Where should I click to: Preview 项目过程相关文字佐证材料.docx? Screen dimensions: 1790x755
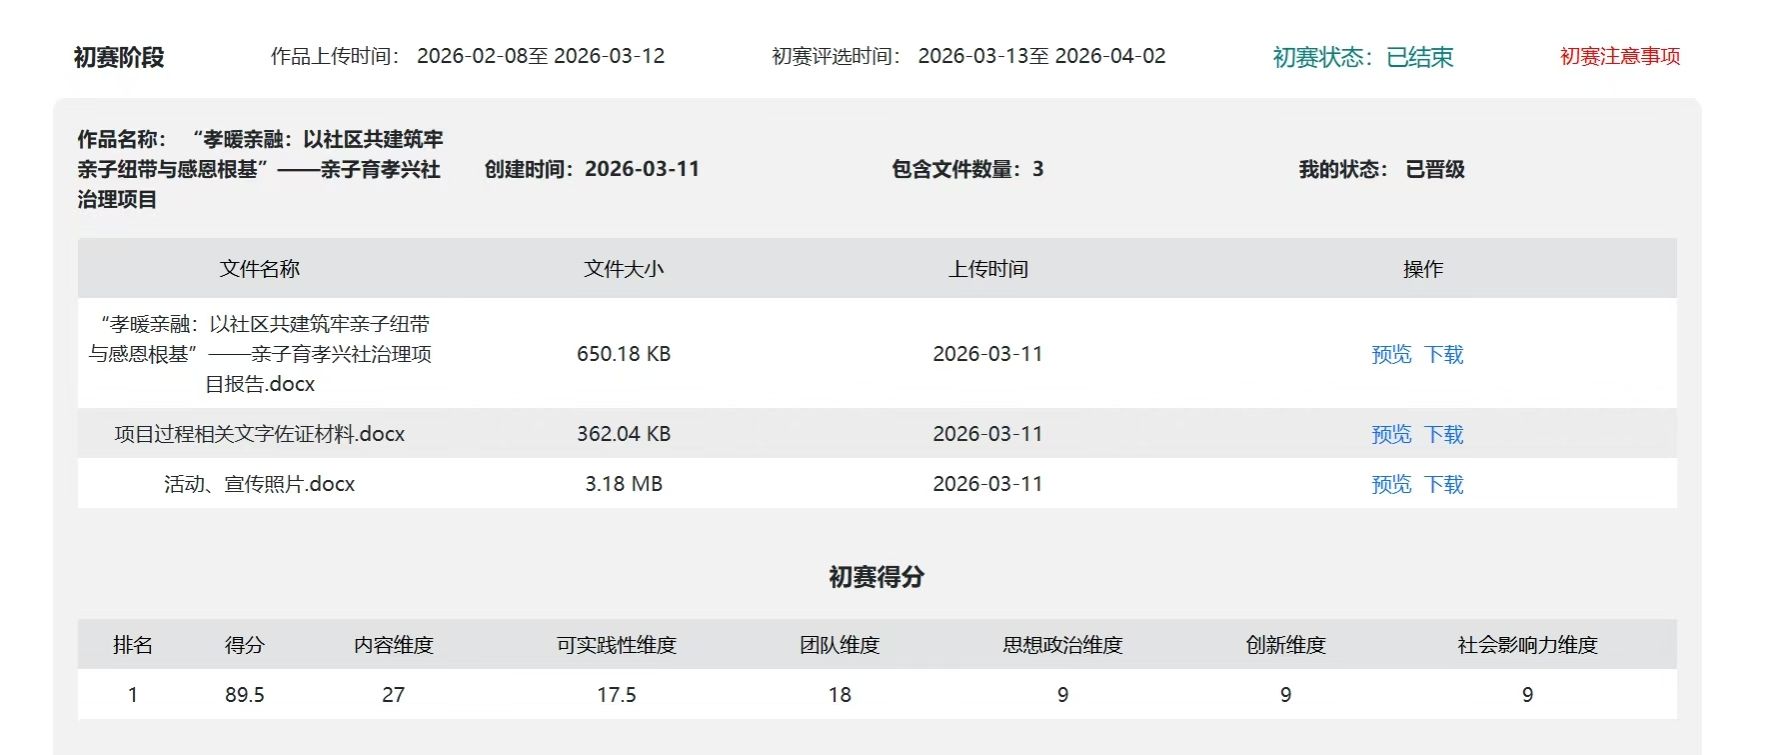pyautogui.click(x=1391, y=434)
